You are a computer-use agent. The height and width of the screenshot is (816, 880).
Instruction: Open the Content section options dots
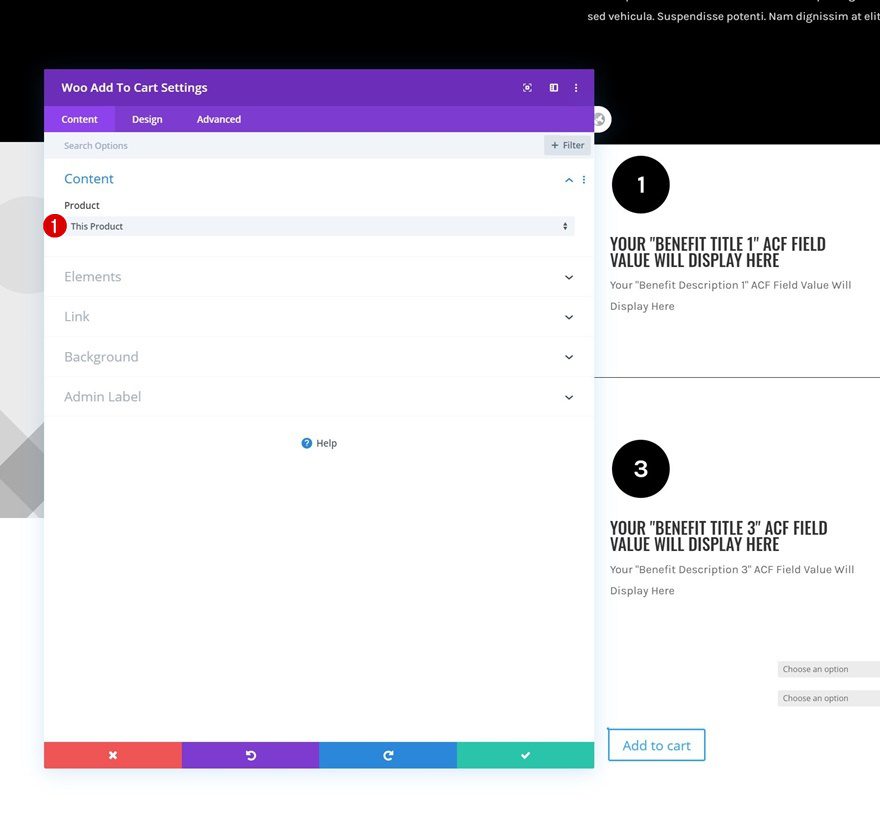584,180
